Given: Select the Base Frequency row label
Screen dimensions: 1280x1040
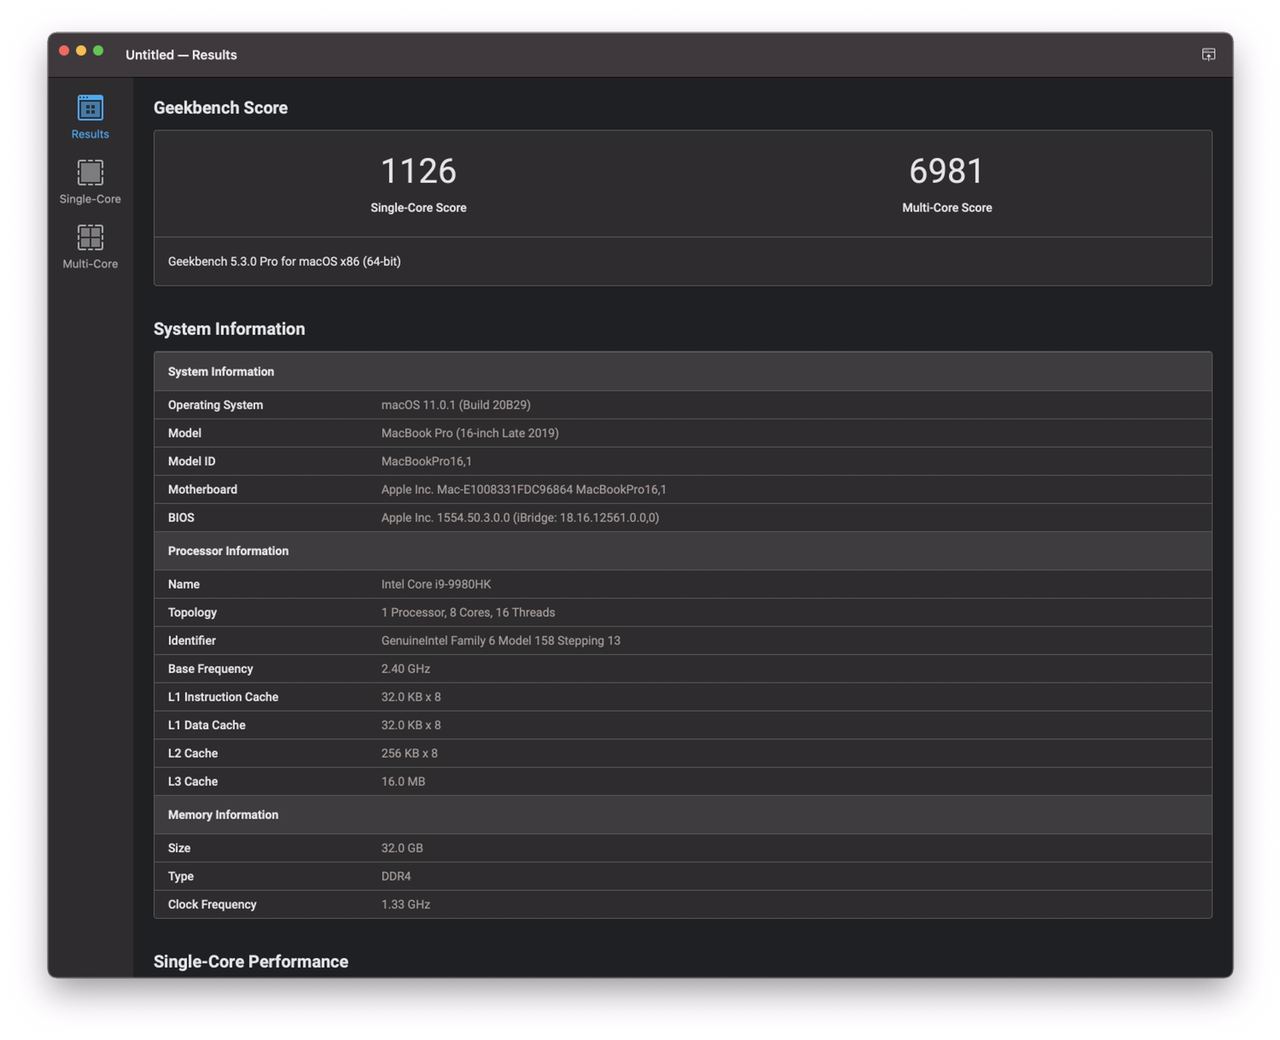Looking at the screenshot, I should [x=210, y=668].
